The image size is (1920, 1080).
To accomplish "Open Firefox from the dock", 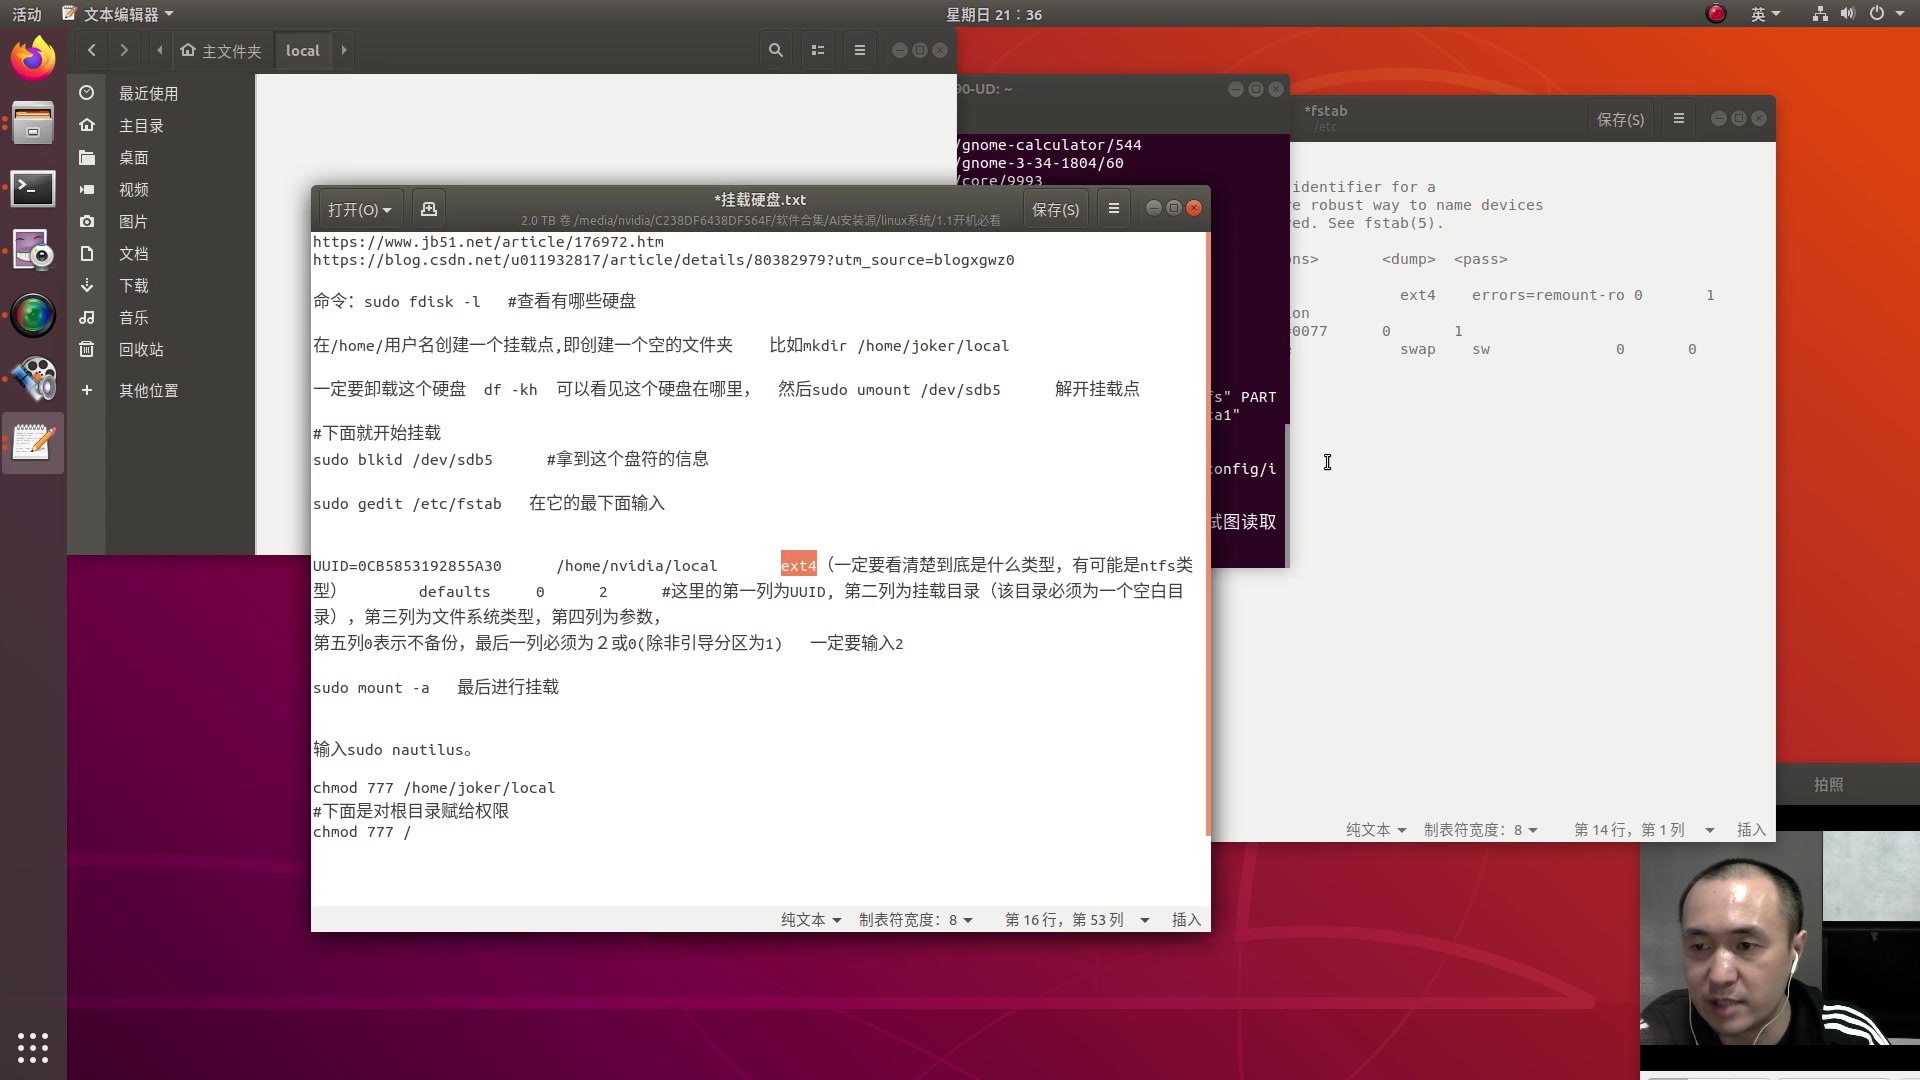I will coord(33,59).
